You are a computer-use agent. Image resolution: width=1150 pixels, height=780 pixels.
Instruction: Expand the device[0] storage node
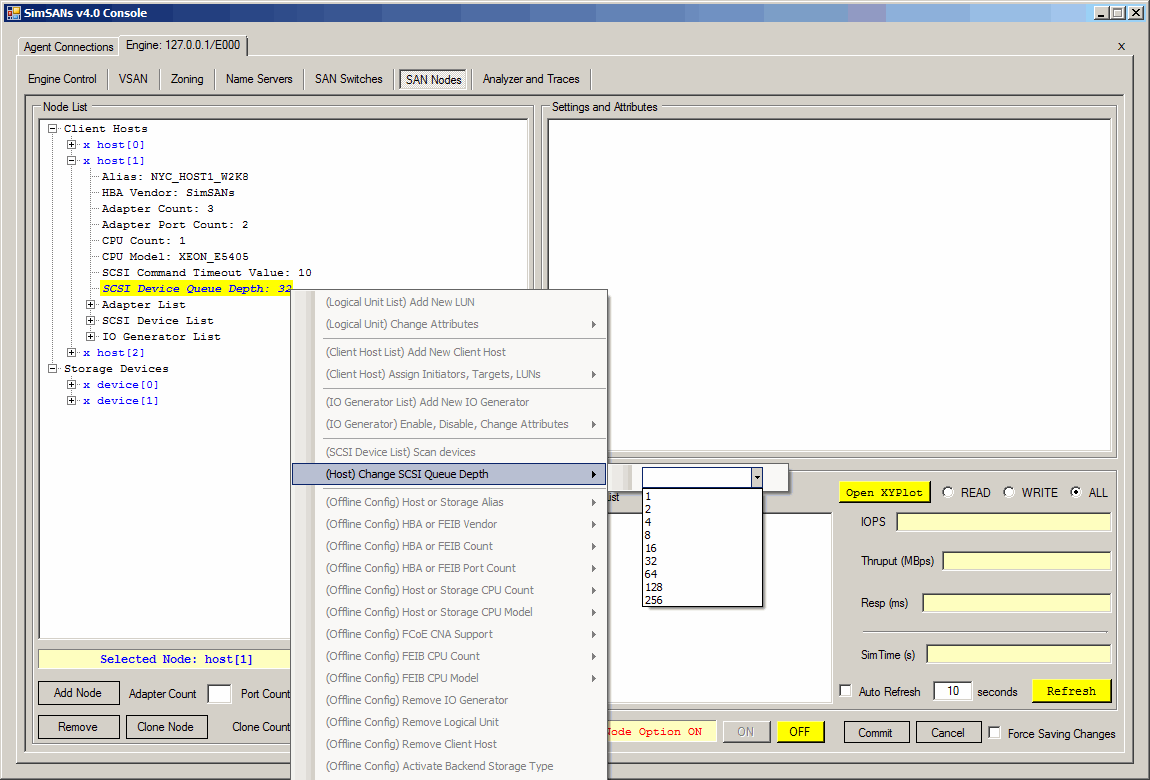click(x=72, y=385)
